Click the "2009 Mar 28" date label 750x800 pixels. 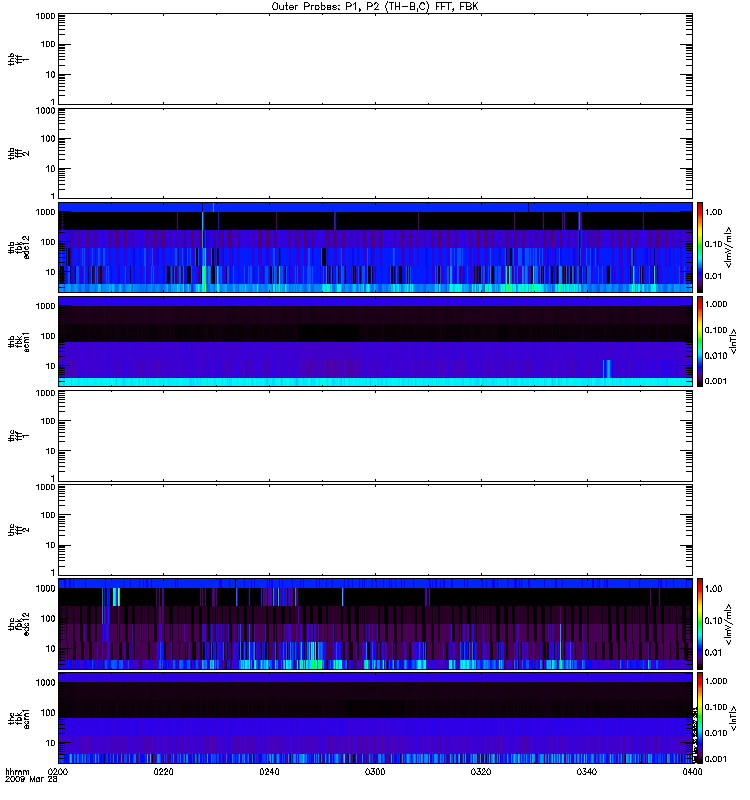[x=31, y=779]
